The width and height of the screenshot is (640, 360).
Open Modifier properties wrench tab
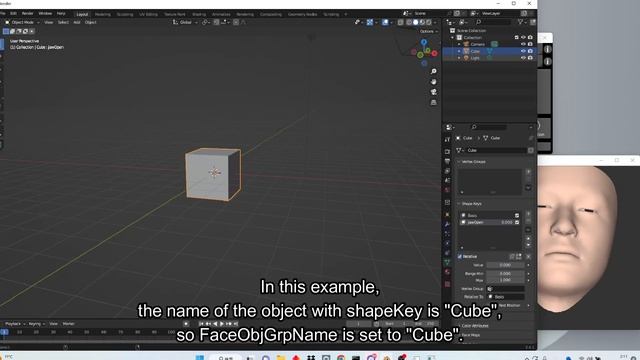tap(447, 224)
